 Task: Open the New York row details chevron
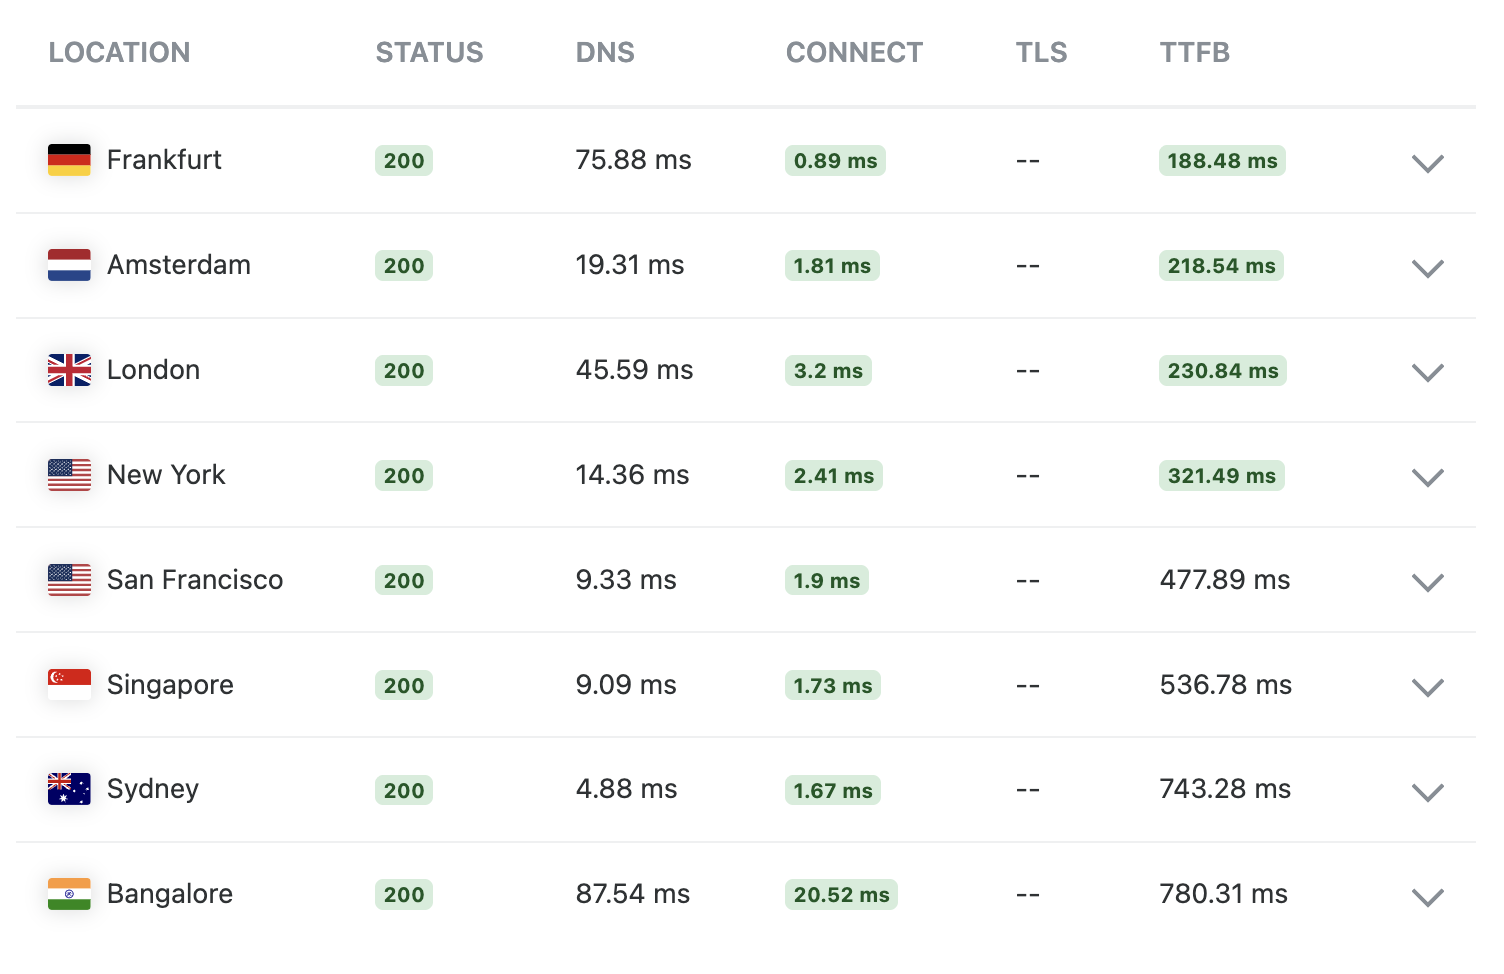coord(1427,478)
